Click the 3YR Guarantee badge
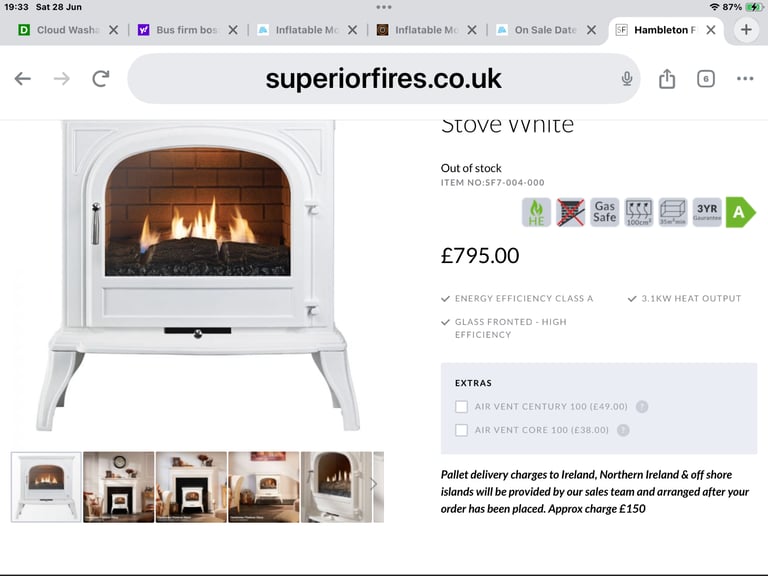Viewport: 768px width, 576px height. click(x=707, y=212)
